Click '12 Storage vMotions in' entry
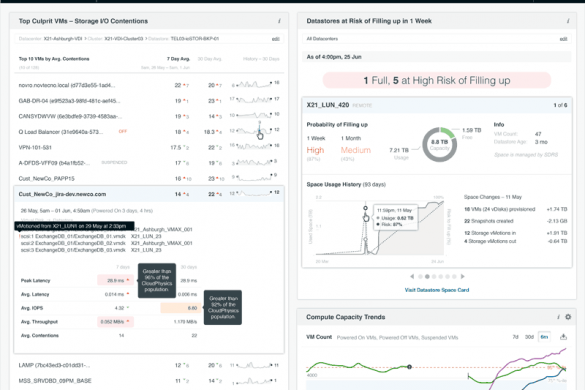Image resolution: width=585 pixels, height=390 pixels. click(515, 233)
